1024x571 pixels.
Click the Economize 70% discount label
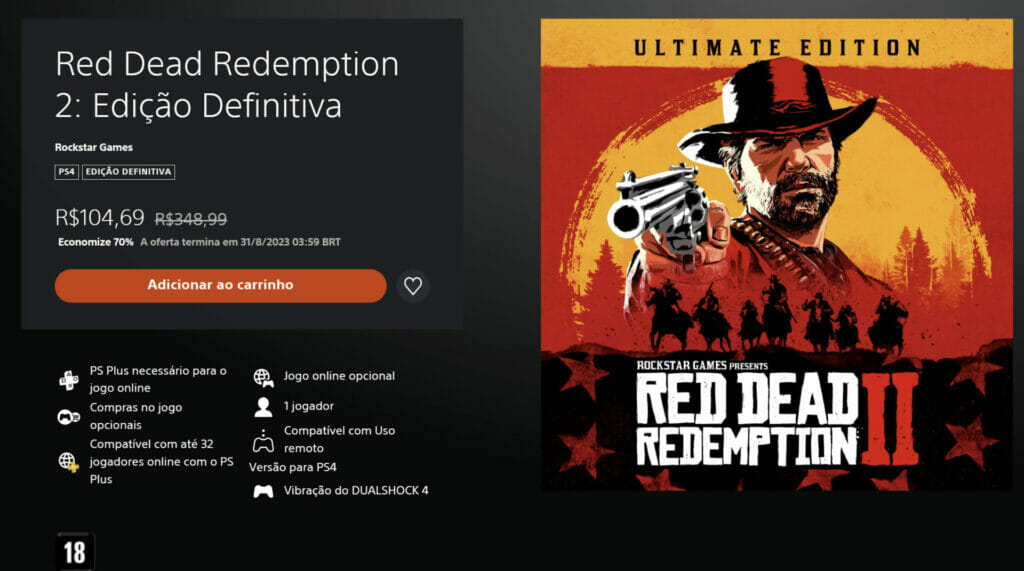95,242
